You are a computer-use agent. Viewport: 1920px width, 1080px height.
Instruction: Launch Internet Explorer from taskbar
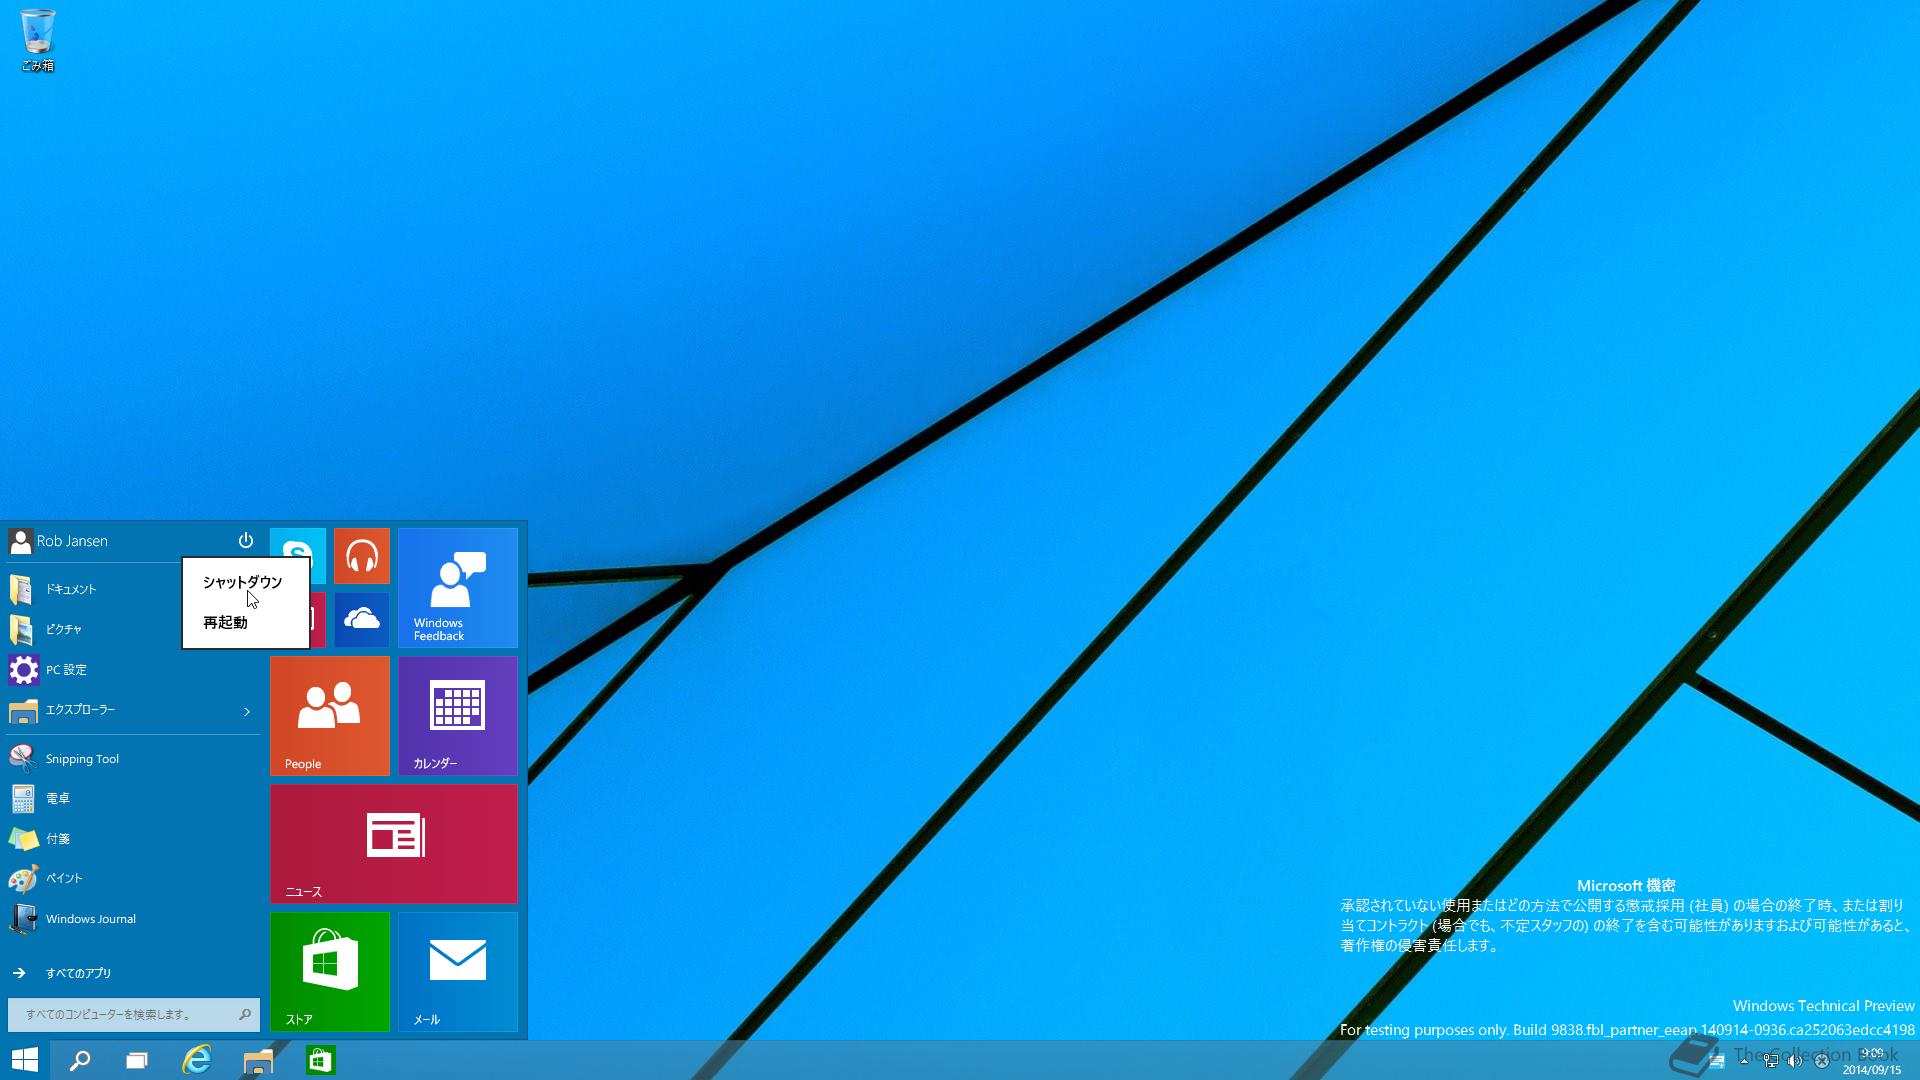pos(197,1060)
